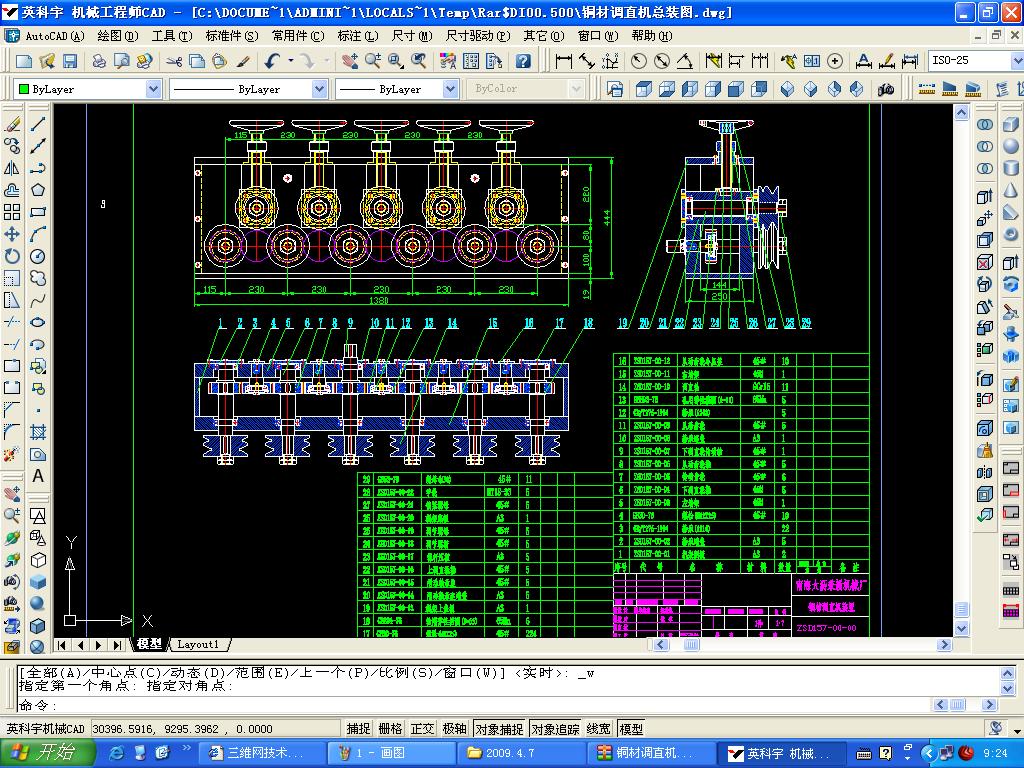
Task: Click the drawing's vertical scrollbar down arrow
Action: [x=961, y=628]
